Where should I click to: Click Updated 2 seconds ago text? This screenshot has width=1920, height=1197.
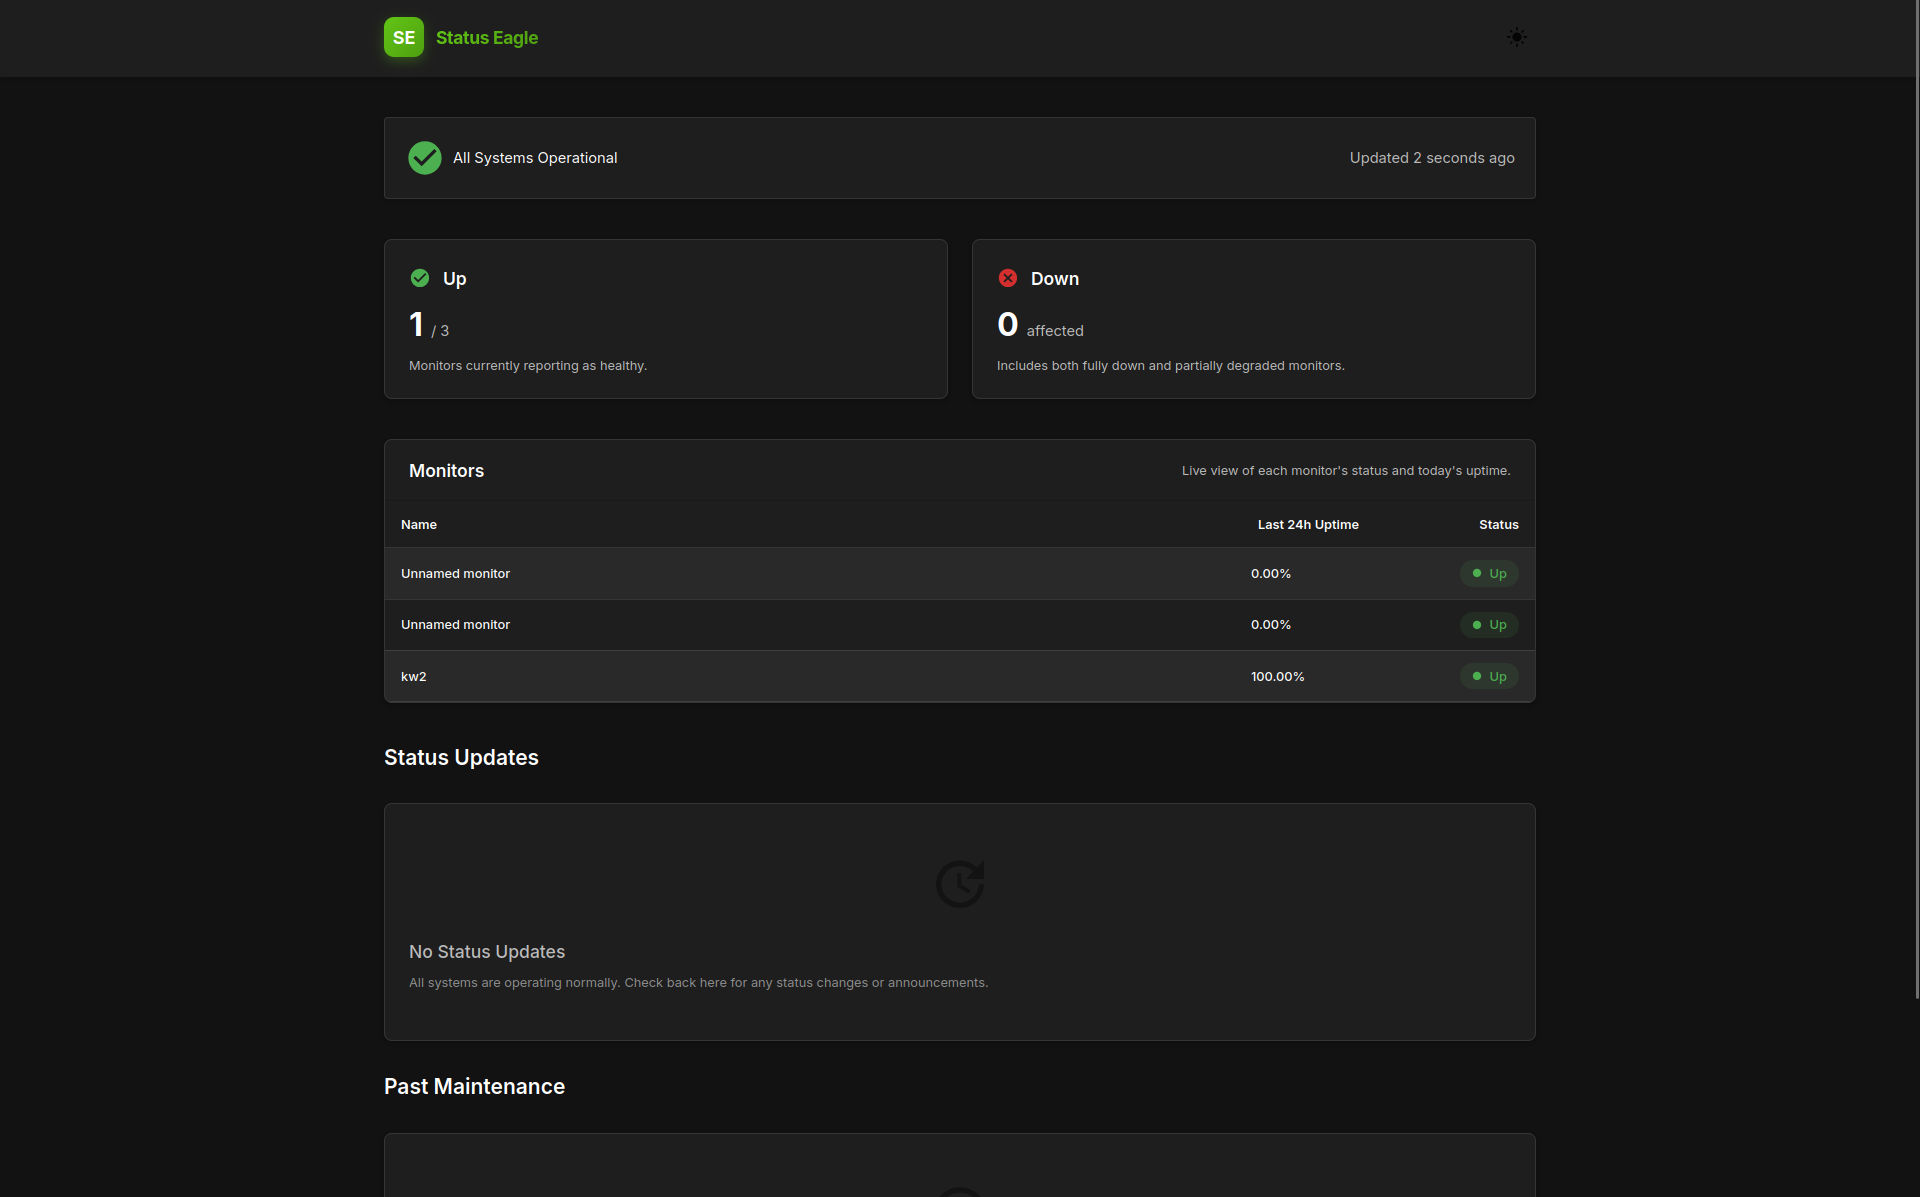pos(1431,157)
